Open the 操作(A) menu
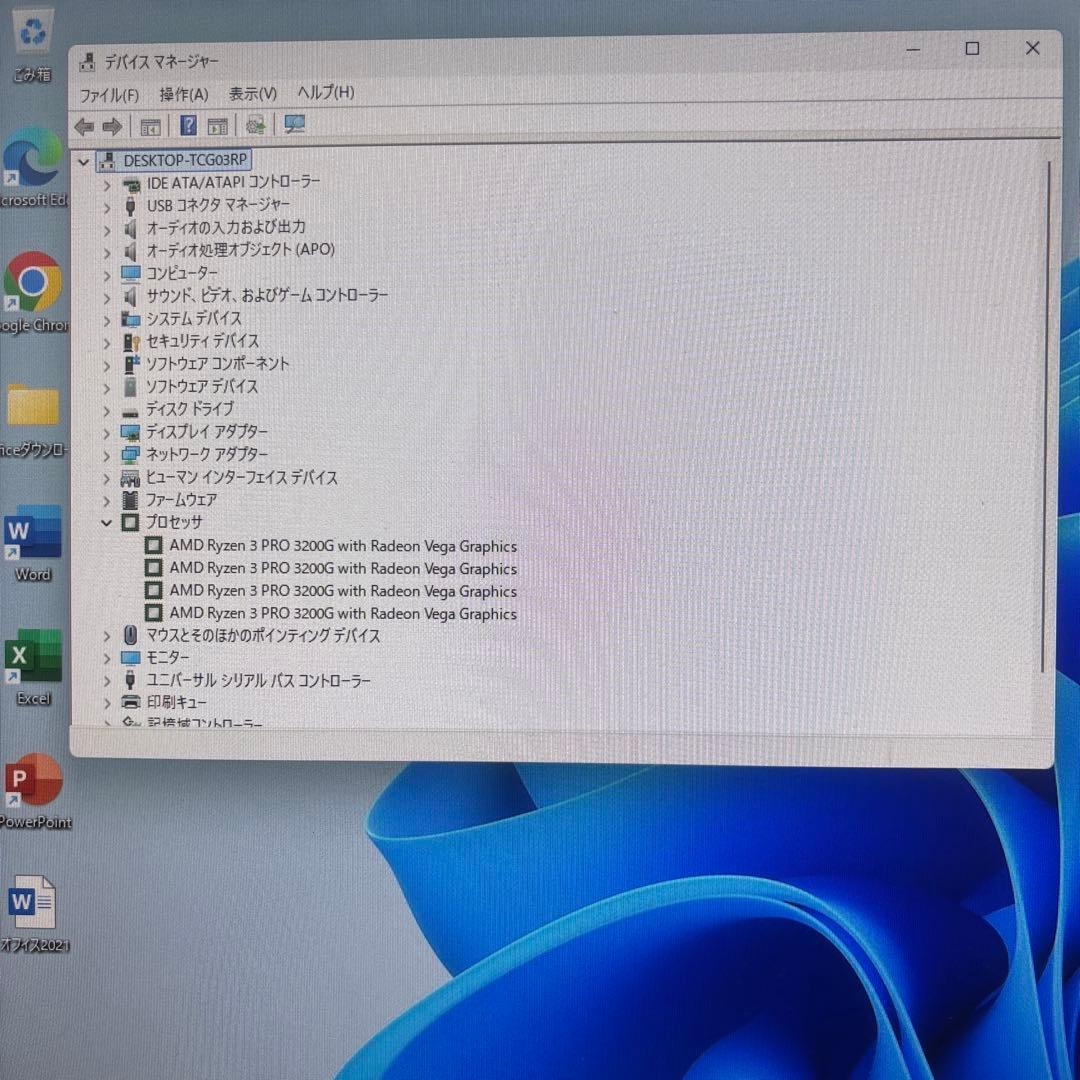The image size is (1080, 1080). pyautogui.click(x=184, y=93)
